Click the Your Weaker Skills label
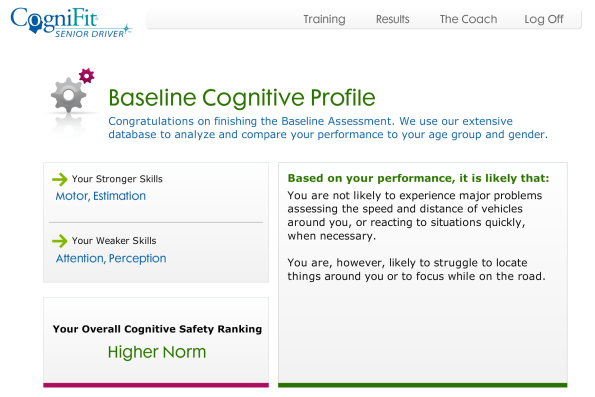The width and height of the screenshot is (595, 397). tap(114, 241)
